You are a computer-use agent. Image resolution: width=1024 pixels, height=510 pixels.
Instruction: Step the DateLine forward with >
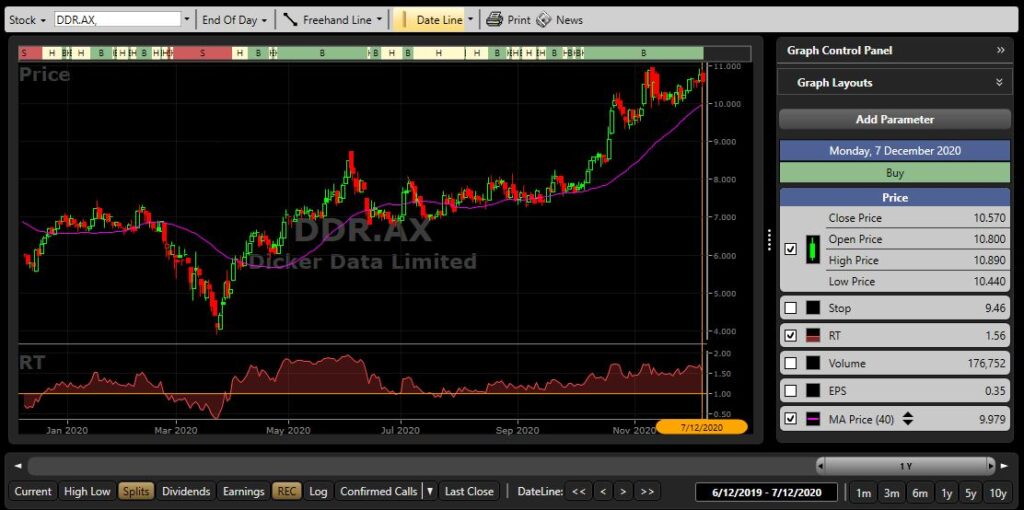pos(624,491)
